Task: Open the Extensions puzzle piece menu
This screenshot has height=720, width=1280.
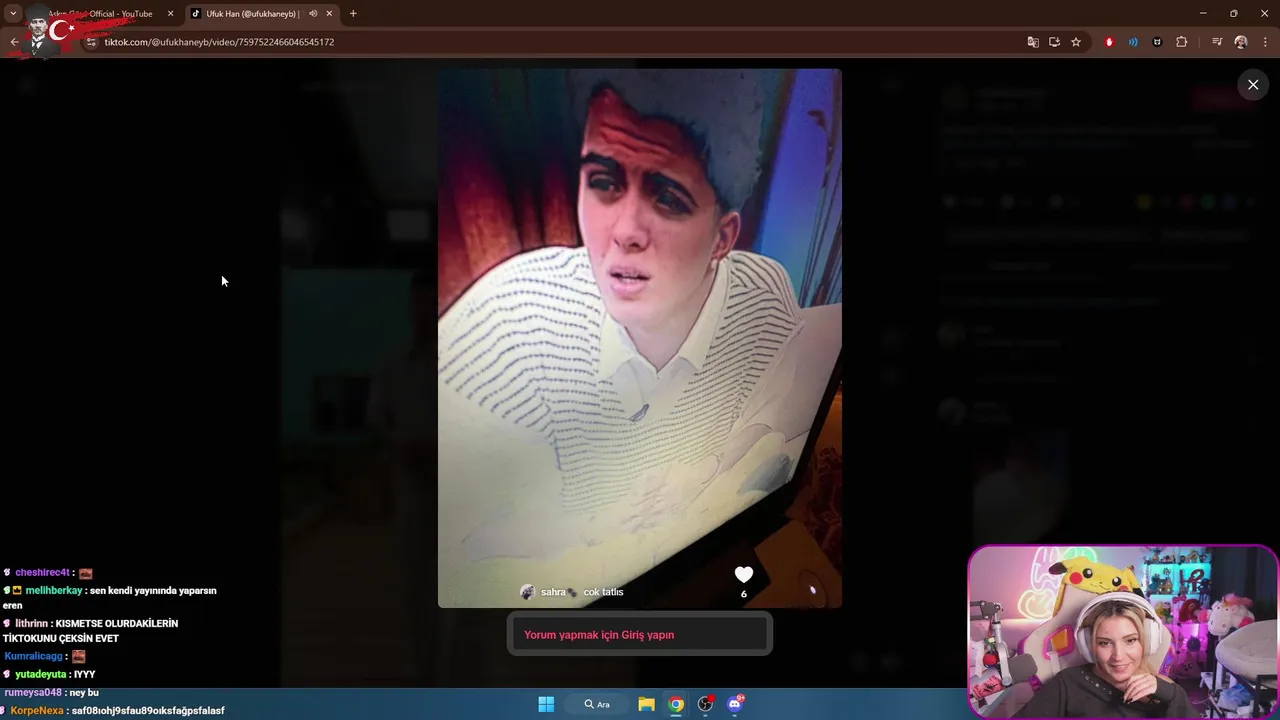Action: click(1182, 42)
